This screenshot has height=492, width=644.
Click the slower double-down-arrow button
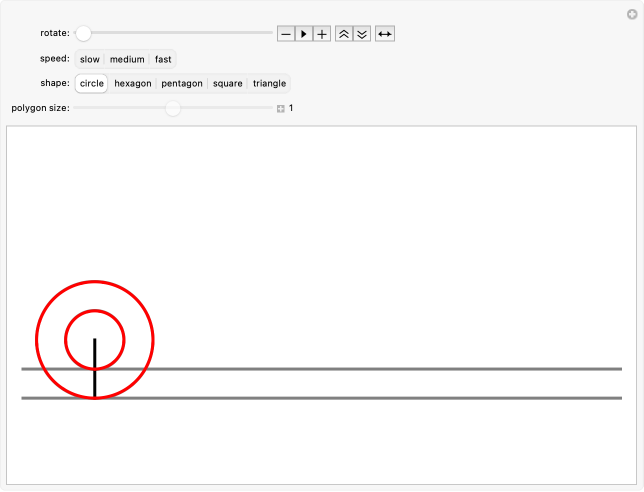click(x=362, y=34)
